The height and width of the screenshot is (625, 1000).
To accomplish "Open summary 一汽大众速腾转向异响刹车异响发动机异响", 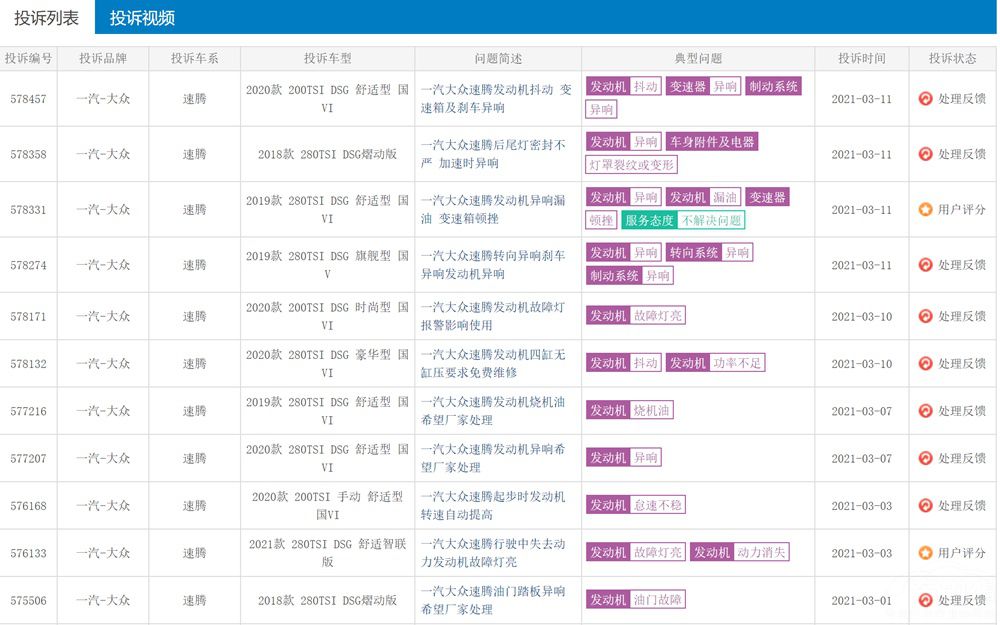I will click(493, 265).
